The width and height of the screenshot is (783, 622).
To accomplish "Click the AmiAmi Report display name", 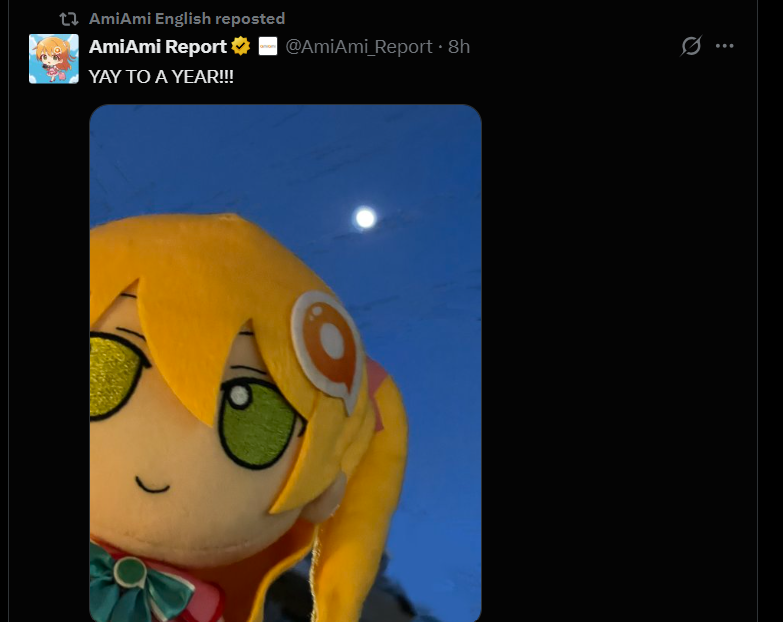I will (x=158, y=46).
